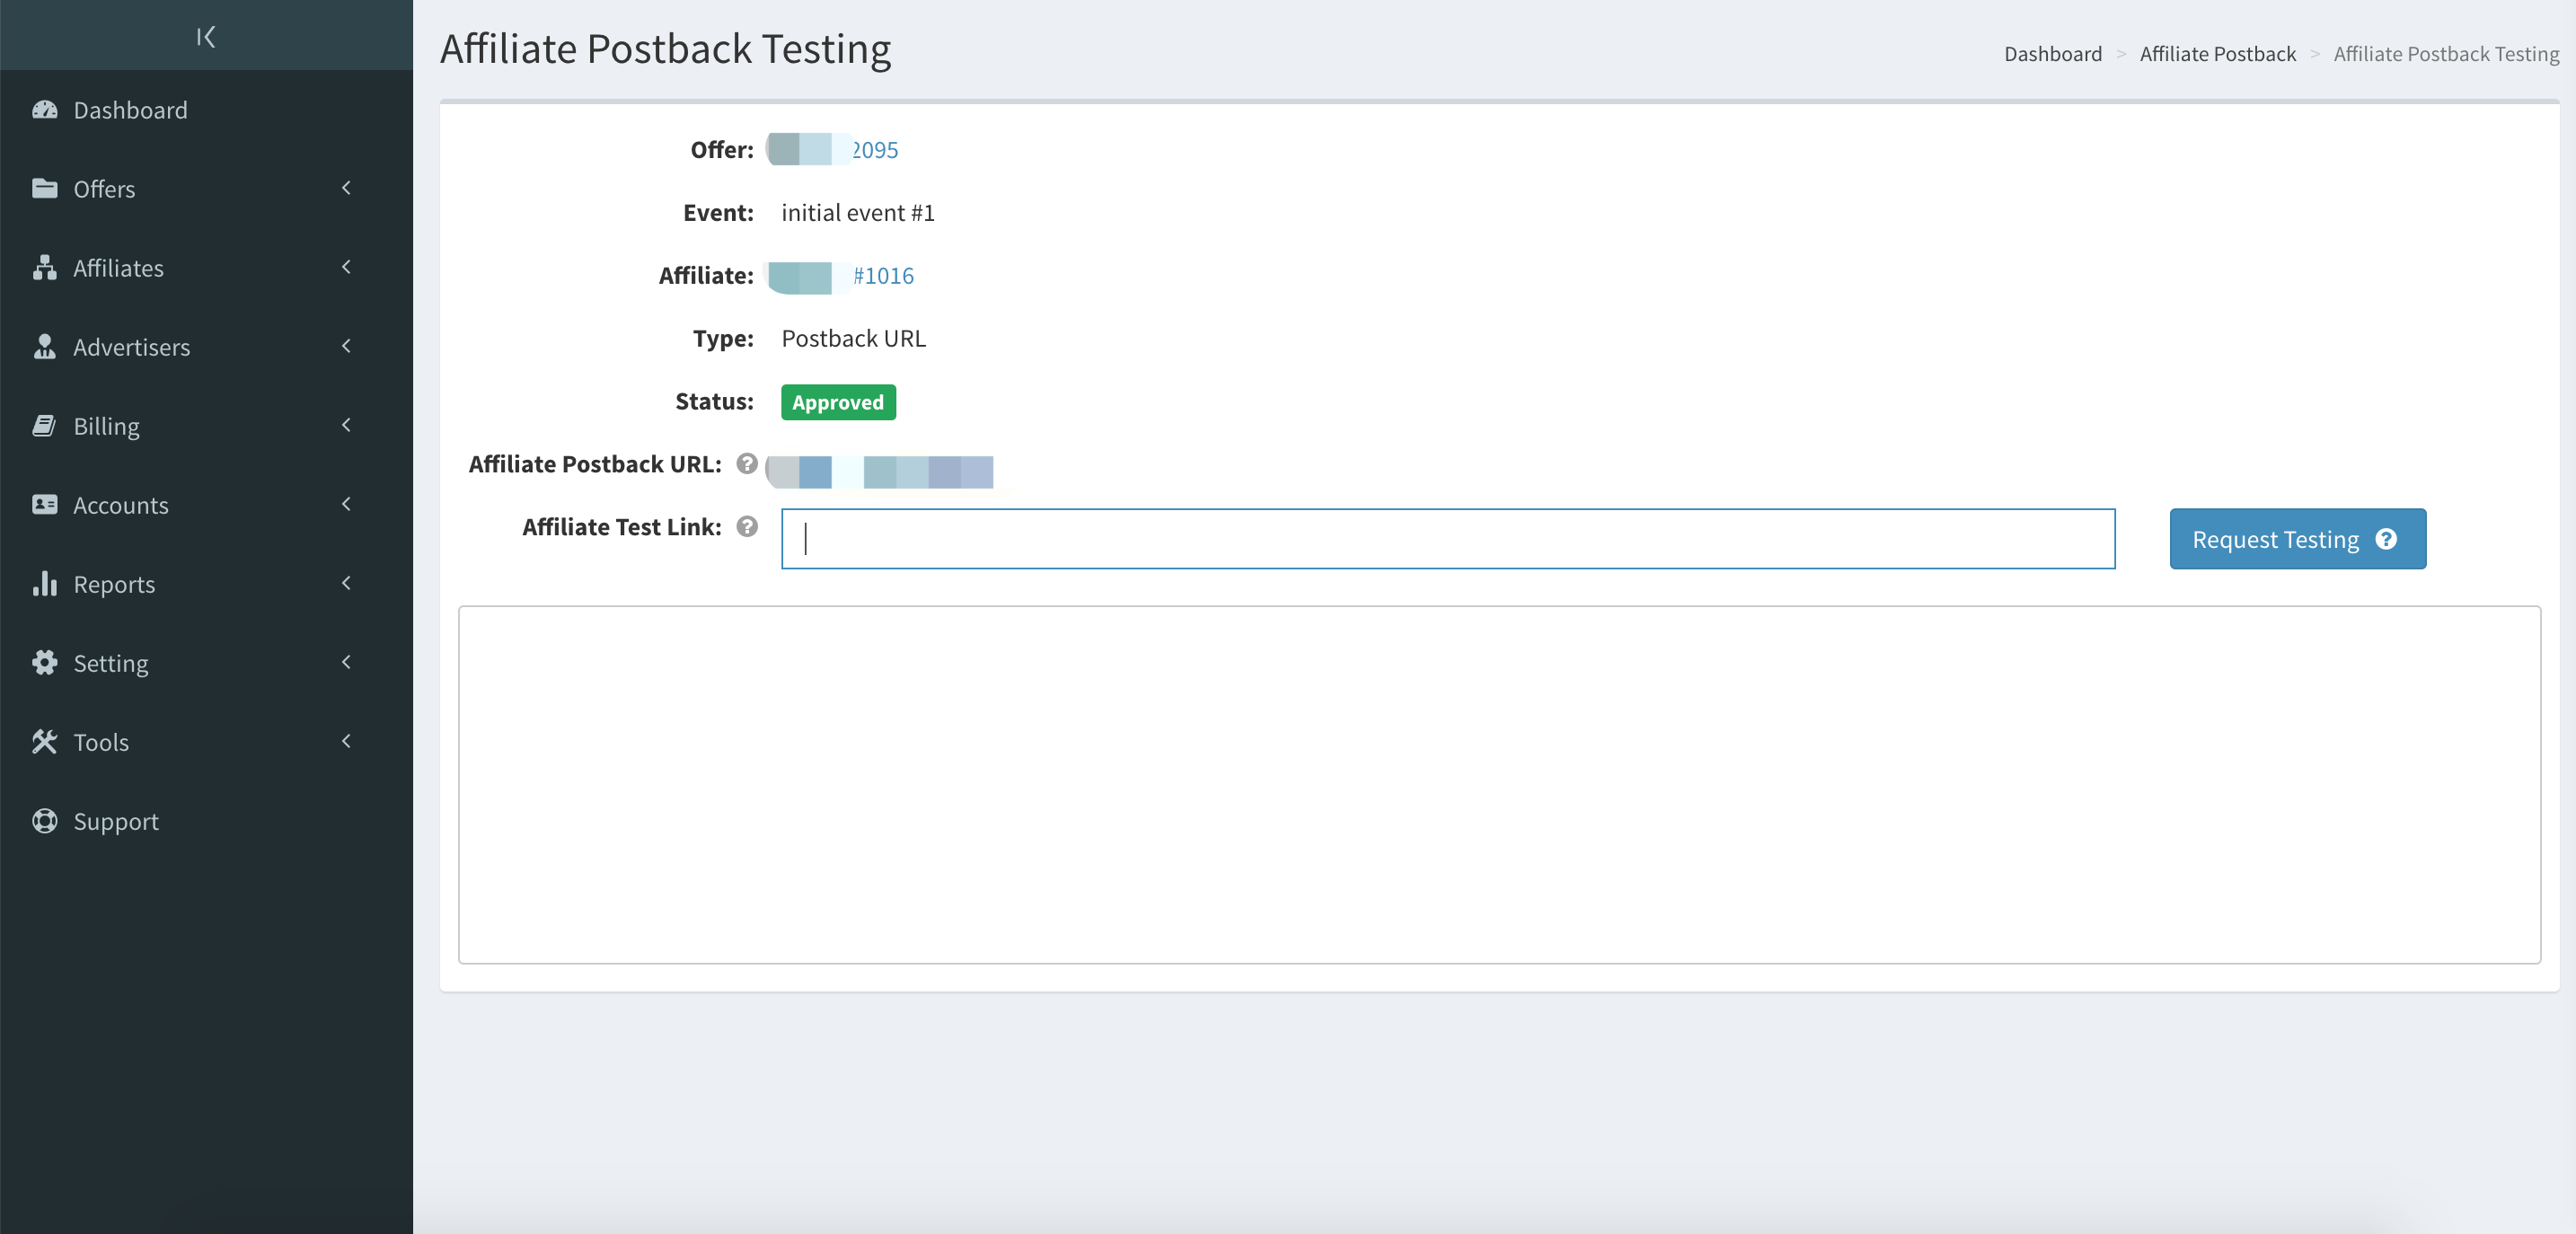
Task: Click the Tools wrench icon
Action: coord(45,742)
